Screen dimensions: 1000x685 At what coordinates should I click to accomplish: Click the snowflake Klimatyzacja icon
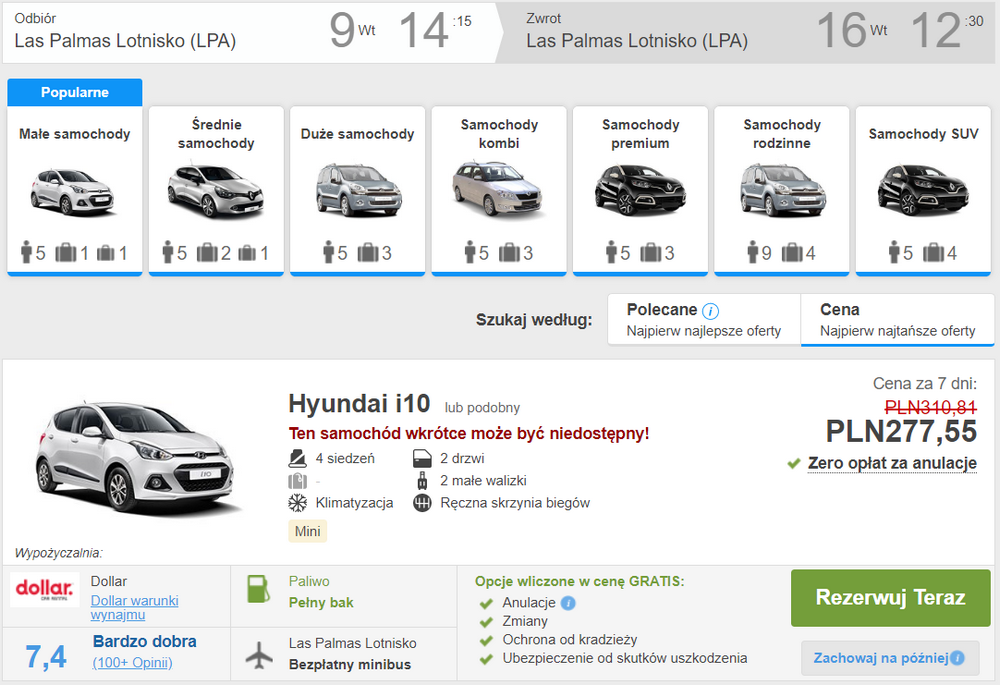point(297,503)
